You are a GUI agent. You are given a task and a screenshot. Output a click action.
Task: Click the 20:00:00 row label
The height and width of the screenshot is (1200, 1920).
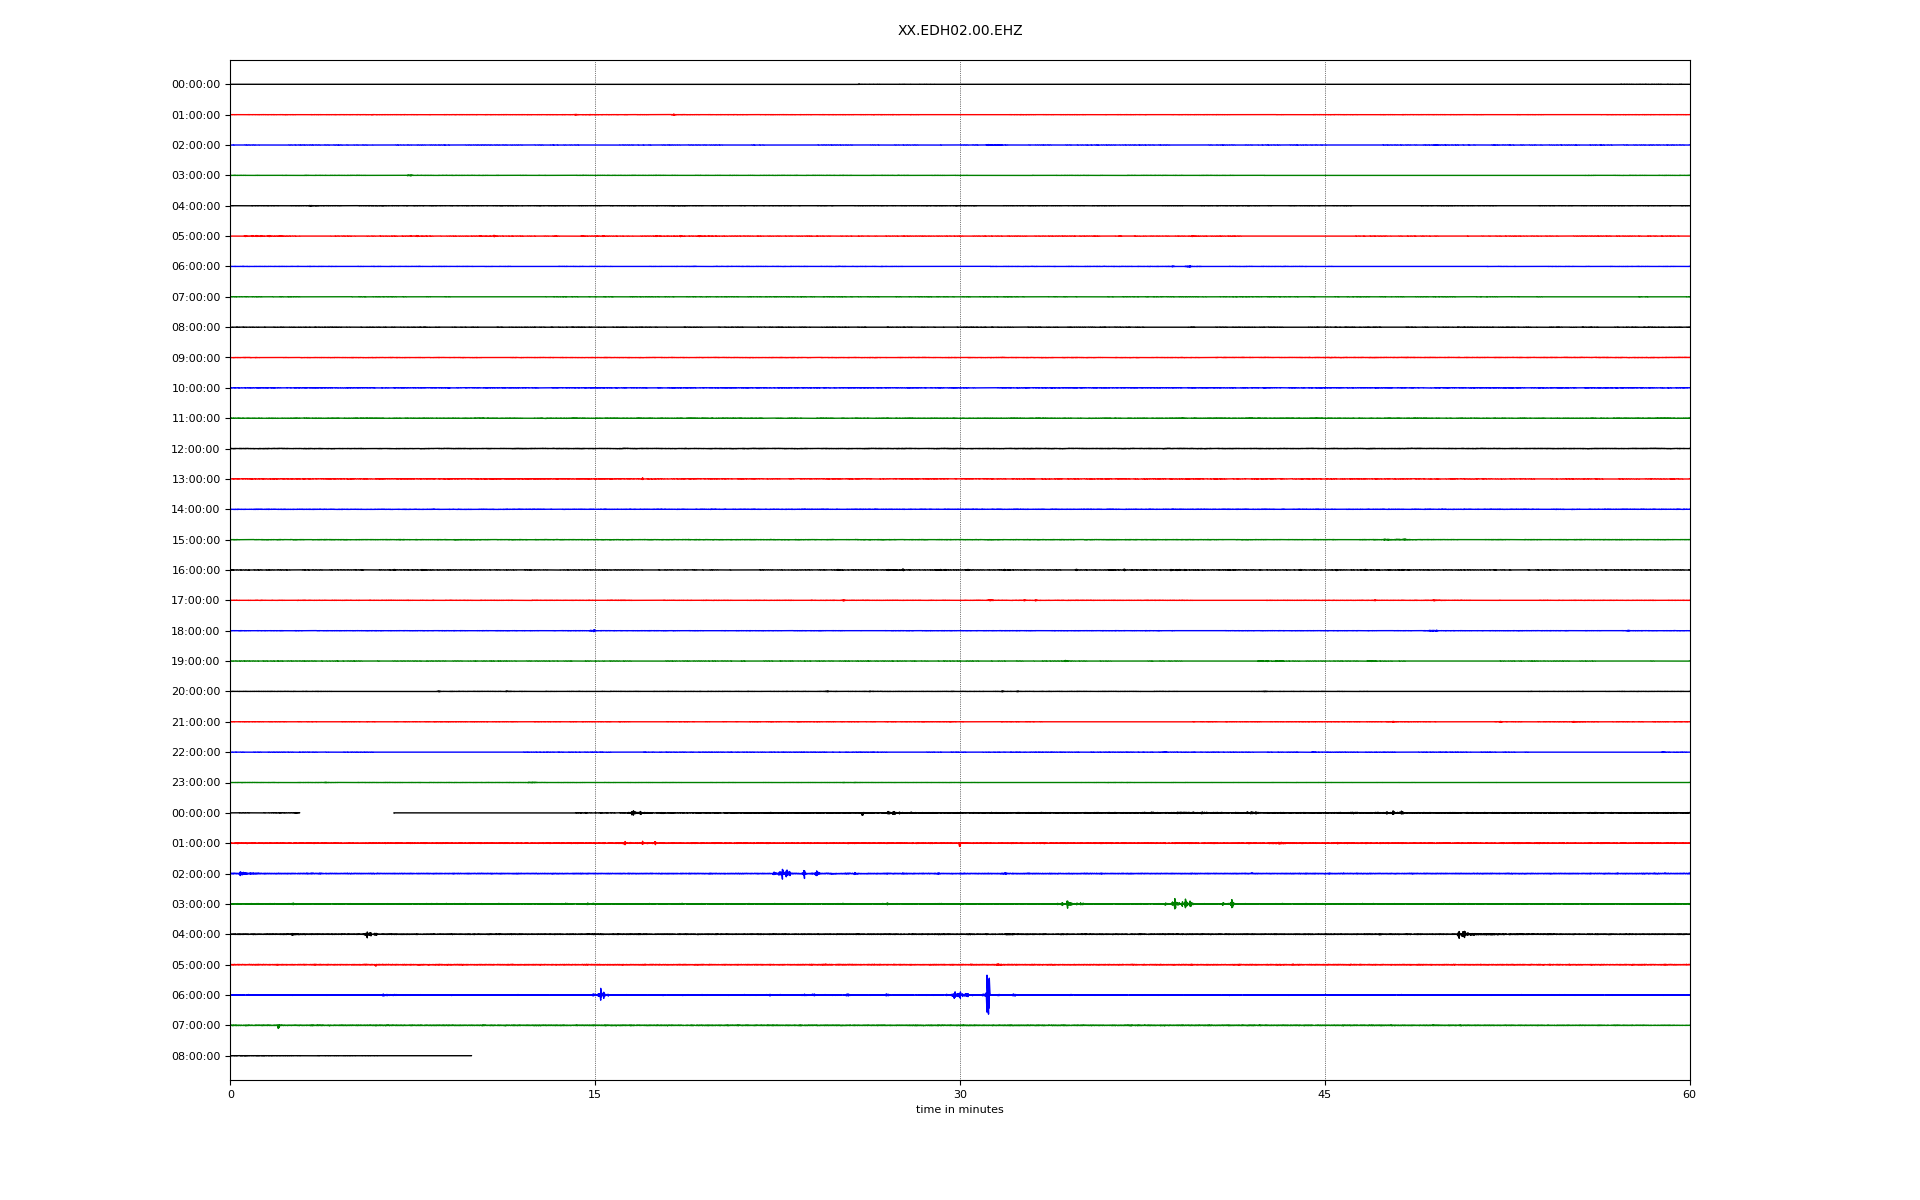click(195, 692)
